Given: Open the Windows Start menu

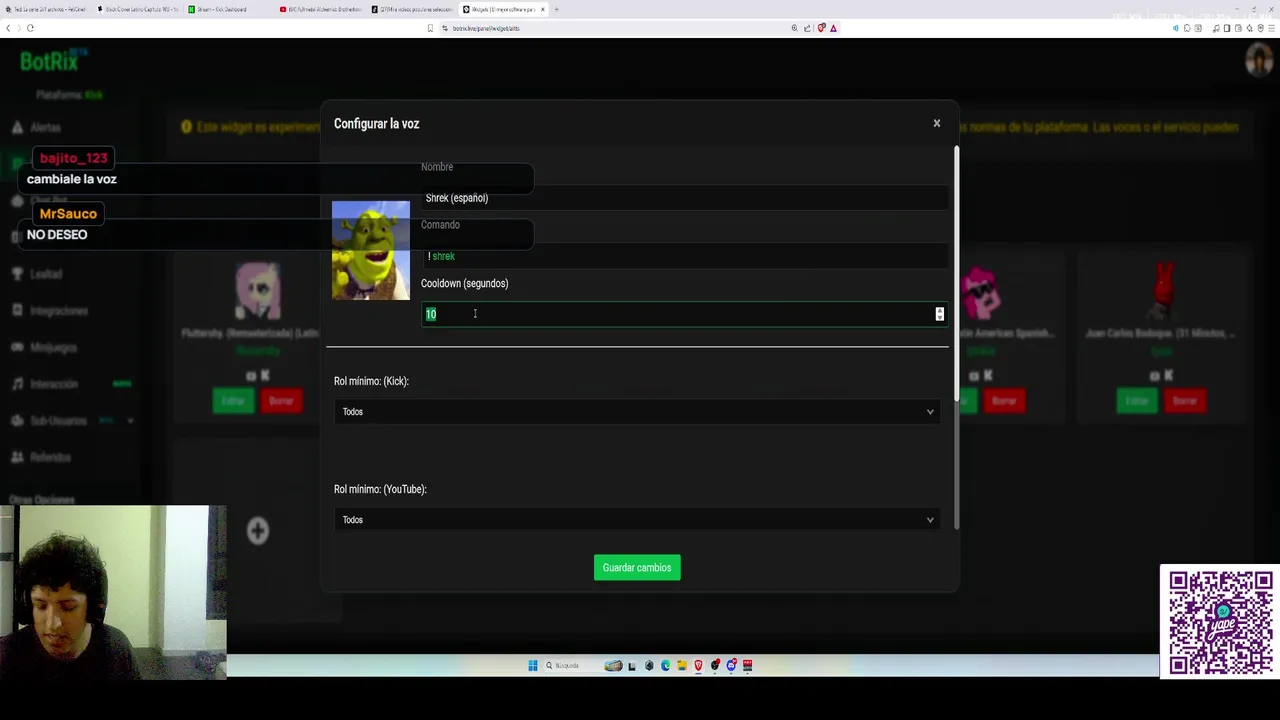Looking at the screenshot, I should (533, 666).
